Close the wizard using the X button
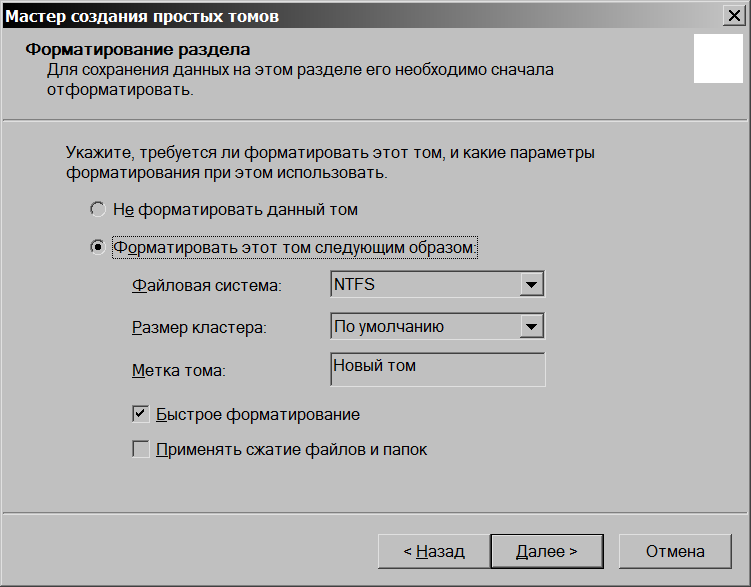751x587 pixels. [x=735, y=16]
